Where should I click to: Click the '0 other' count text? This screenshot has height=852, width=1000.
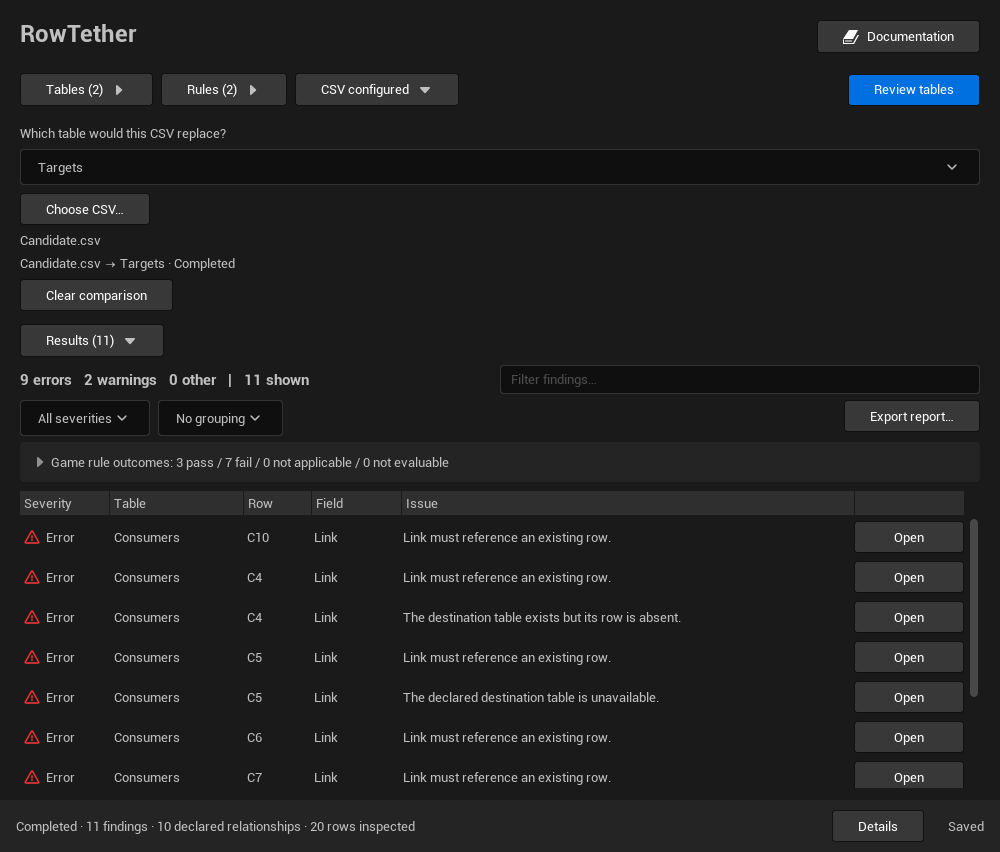(193, 380)
